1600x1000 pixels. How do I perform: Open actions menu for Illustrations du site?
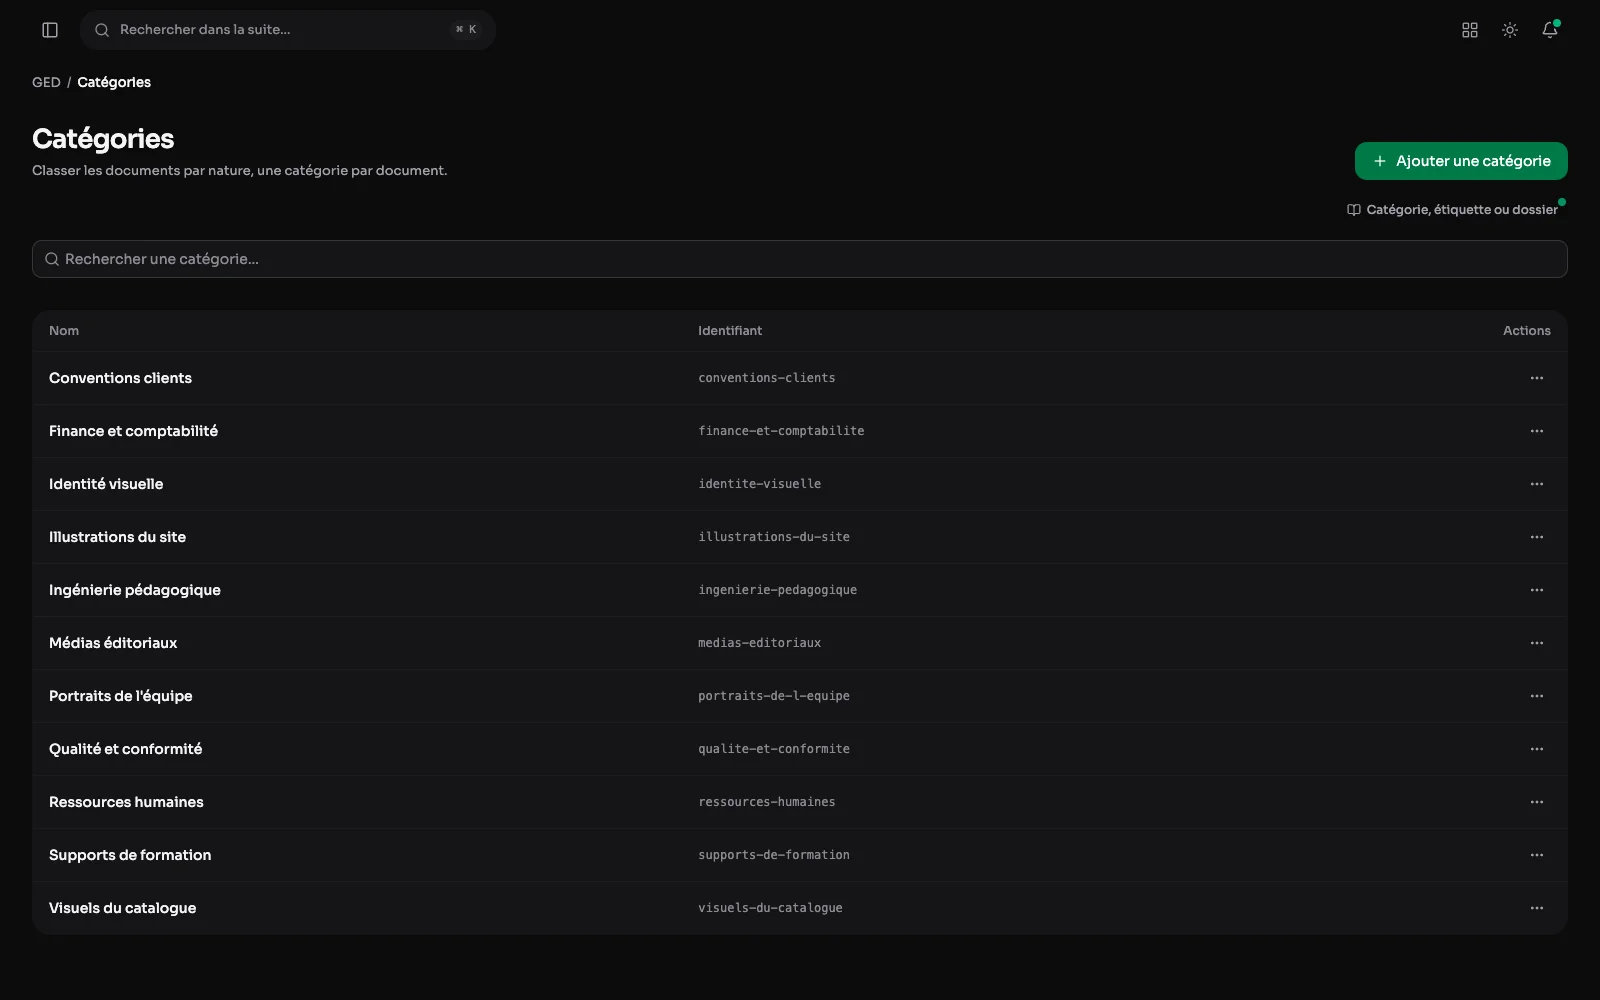pos(1537,537)
